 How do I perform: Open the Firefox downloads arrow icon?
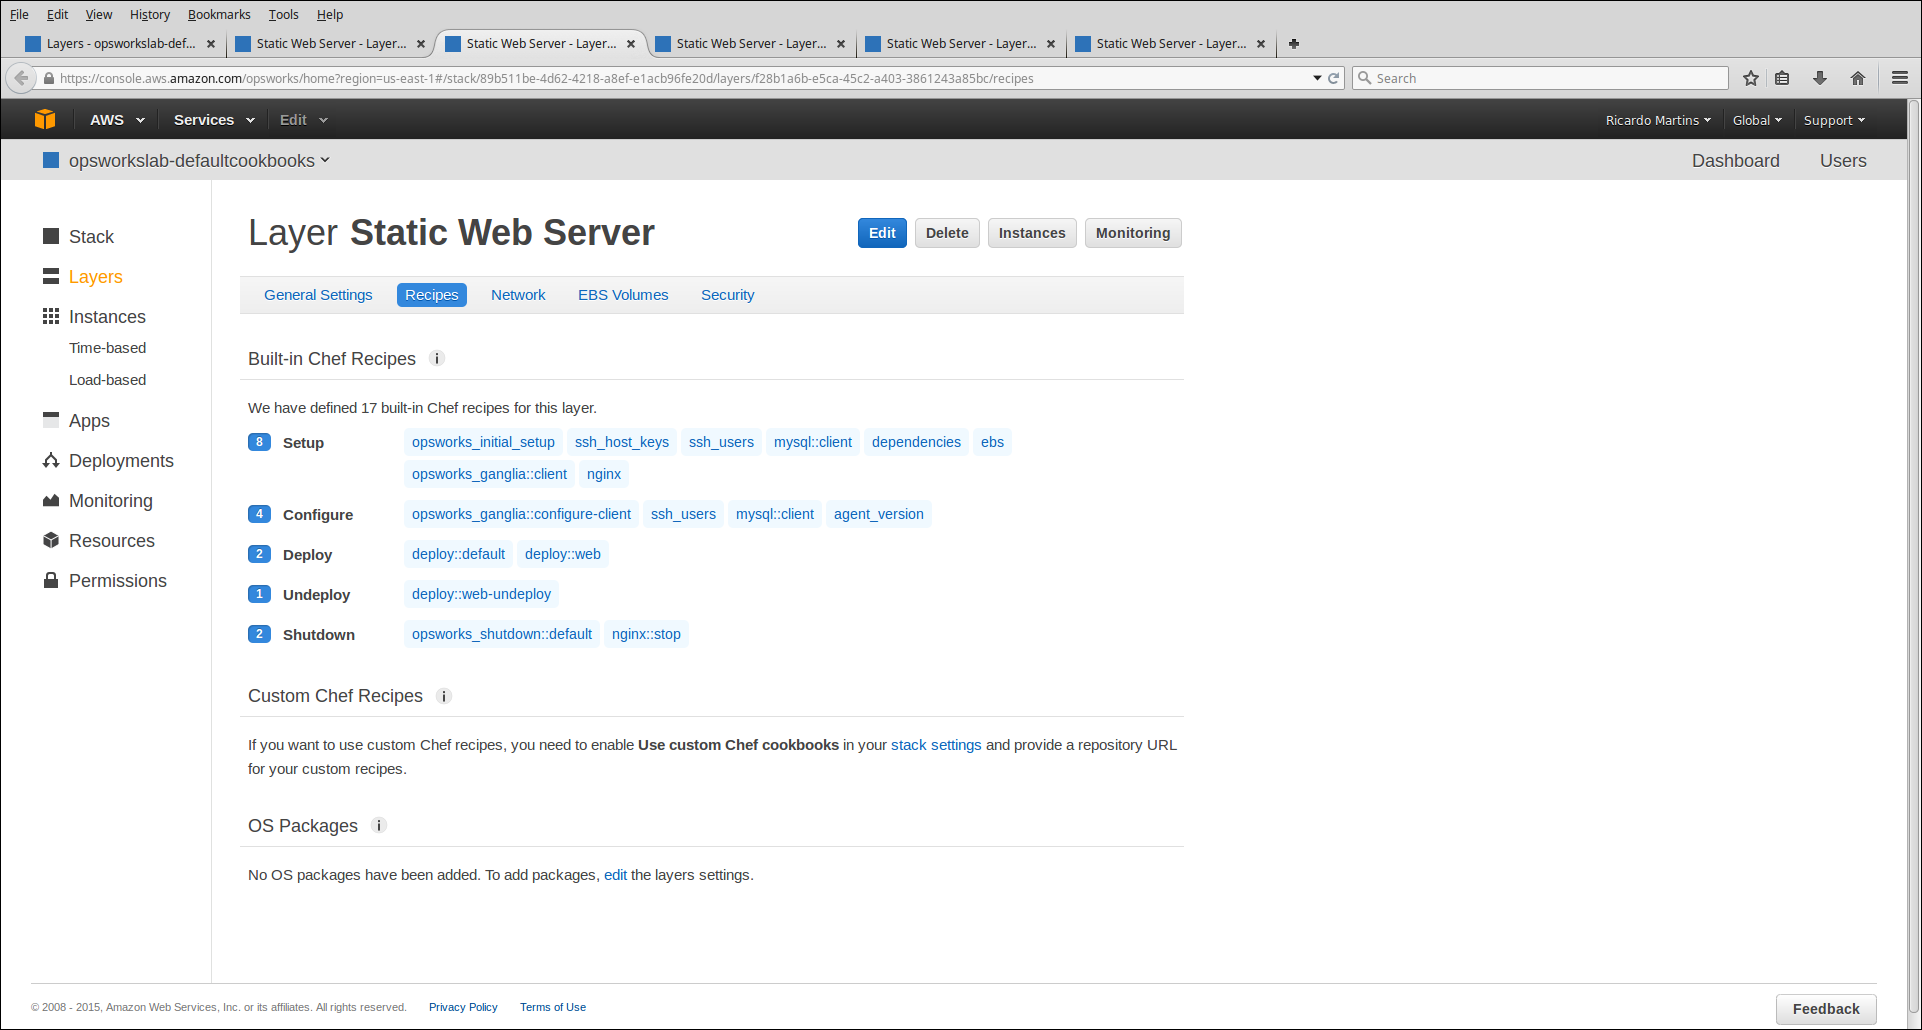point(1820,78)
